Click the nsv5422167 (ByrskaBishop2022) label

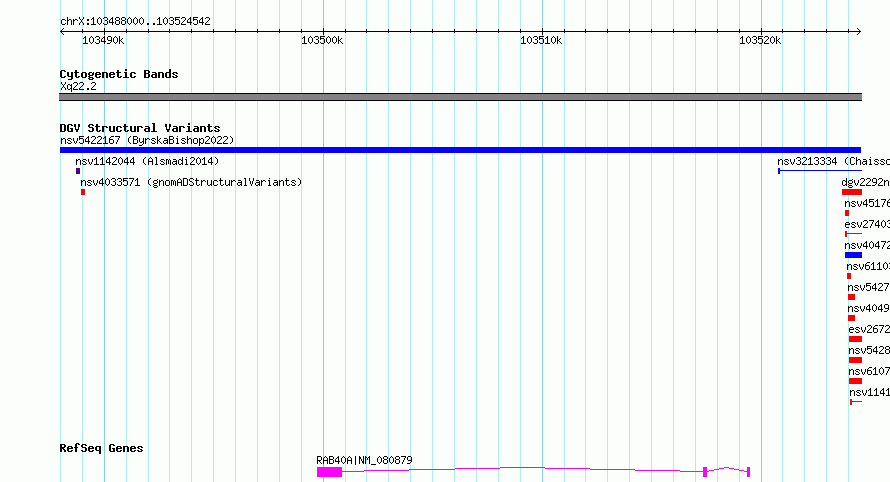pyautogui.click(x=147, y=140)
